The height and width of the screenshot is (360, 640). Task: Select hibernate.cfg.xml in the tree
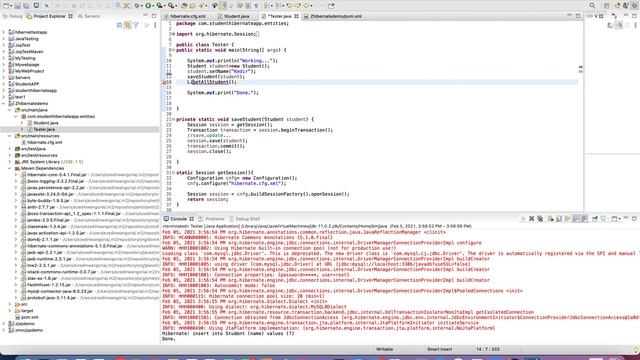pyautogui.click(x=44, y=142)
